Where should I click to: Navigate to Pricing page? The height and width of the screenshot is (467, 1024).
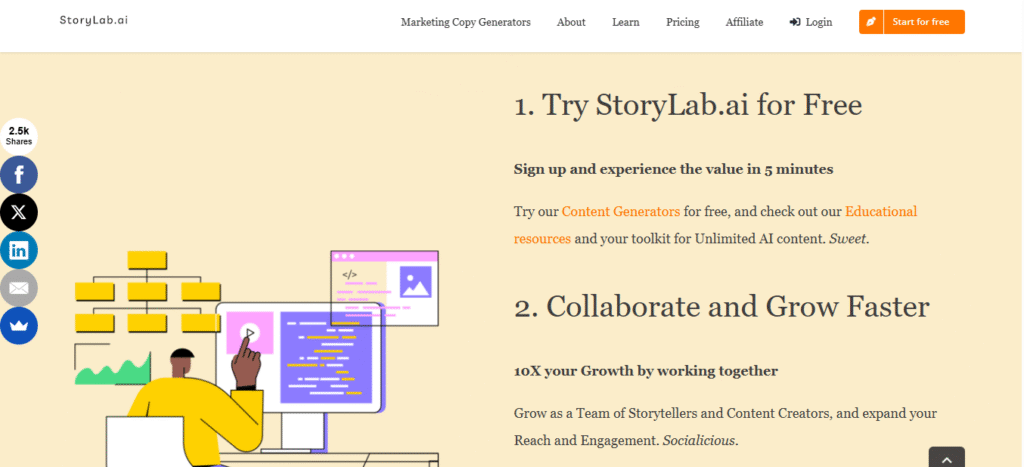(x=683, y=22)
